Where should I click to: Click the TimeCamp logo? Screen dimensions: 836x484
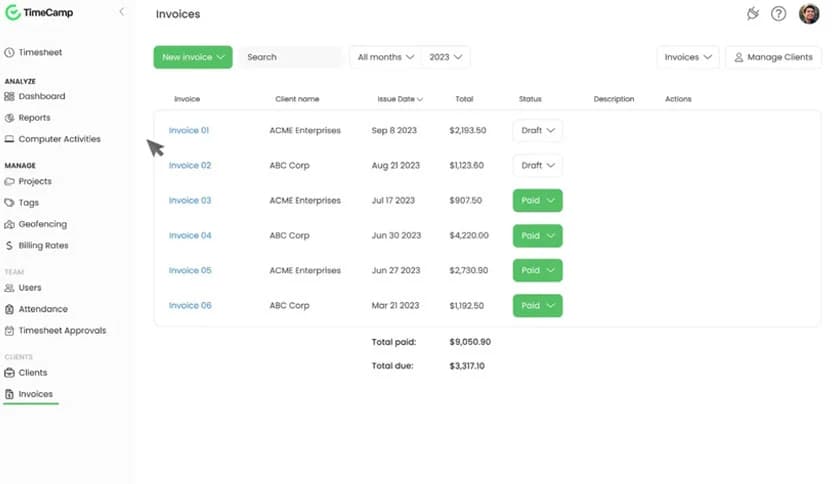[39, 12]
